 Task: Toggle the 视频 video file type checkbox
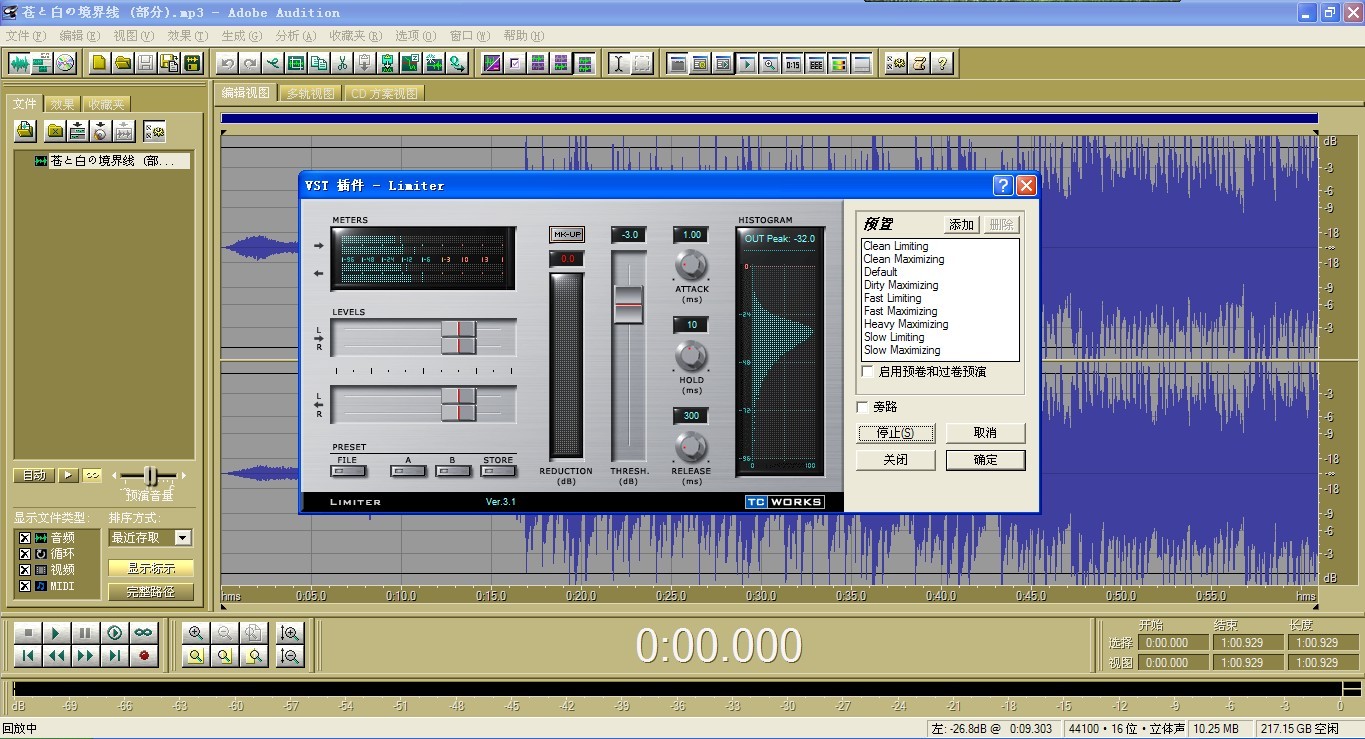pyautogui.click(x=25, y=570)
